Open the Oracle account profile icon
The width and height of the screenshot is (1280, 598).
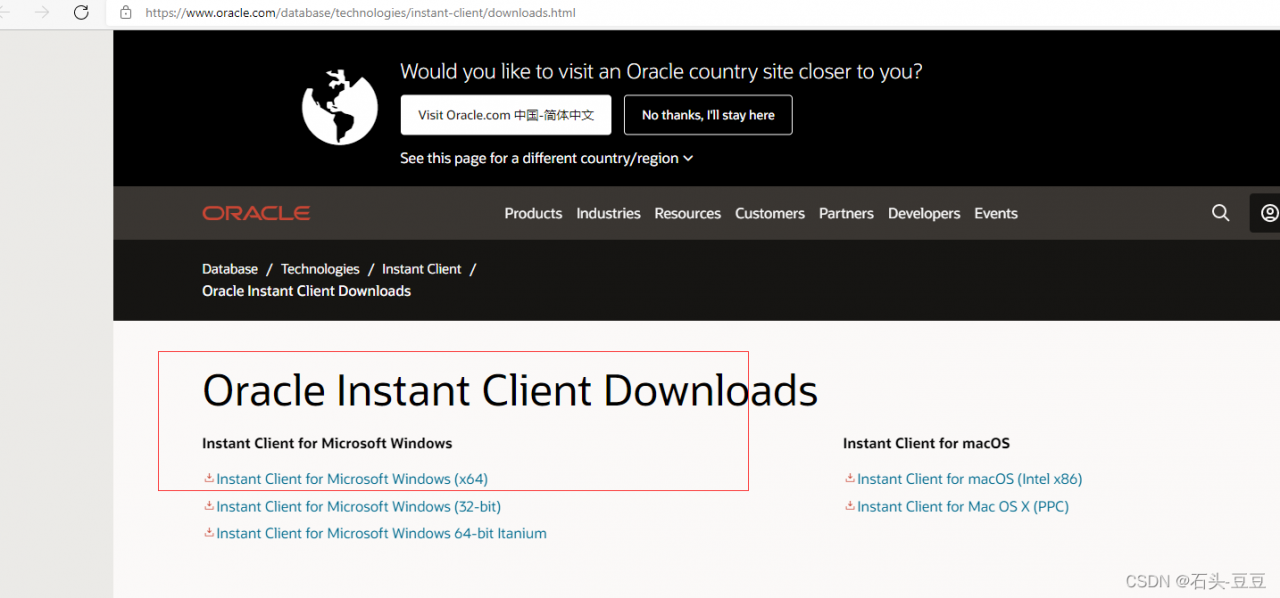(x=1269, y=213)
